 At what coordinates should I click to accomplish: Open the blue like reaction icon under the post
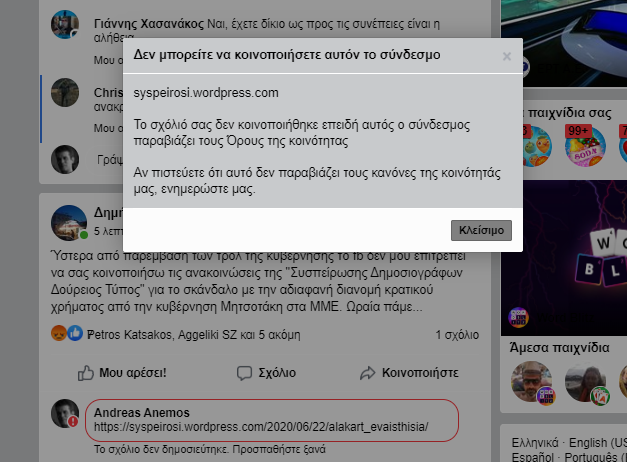click(75, 333)
